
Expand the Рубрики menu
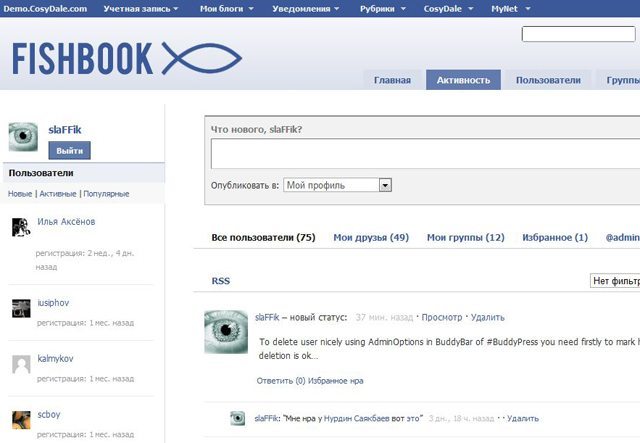point(383,9)
